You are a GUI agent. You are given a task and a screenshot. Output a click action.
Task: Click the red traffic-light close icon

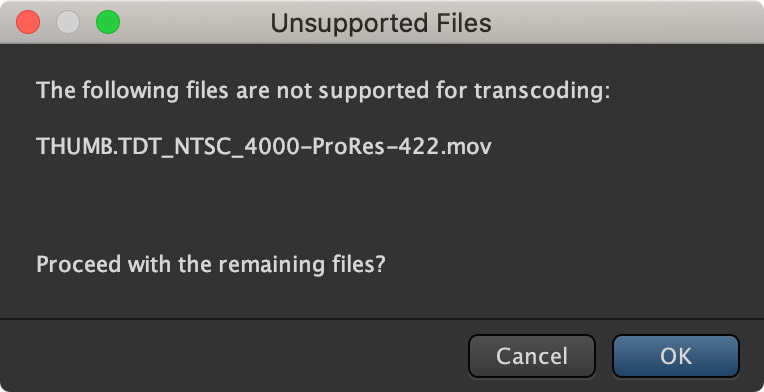pyautogui.click(x=28, y=22)
